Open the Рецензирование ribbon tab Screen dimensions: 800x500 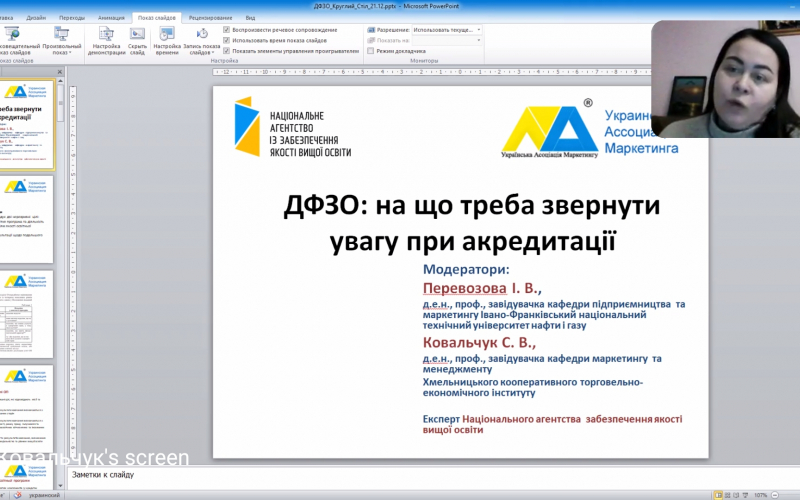click(x=210, y=18)
